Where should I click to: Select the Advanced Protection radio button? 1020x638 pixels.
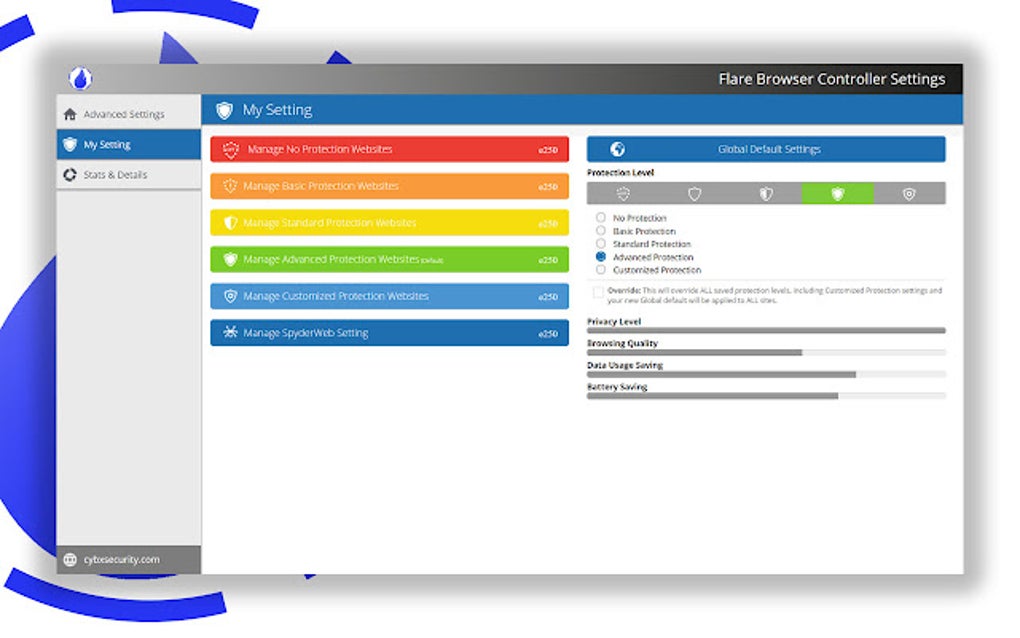click(x=600, y=257)
